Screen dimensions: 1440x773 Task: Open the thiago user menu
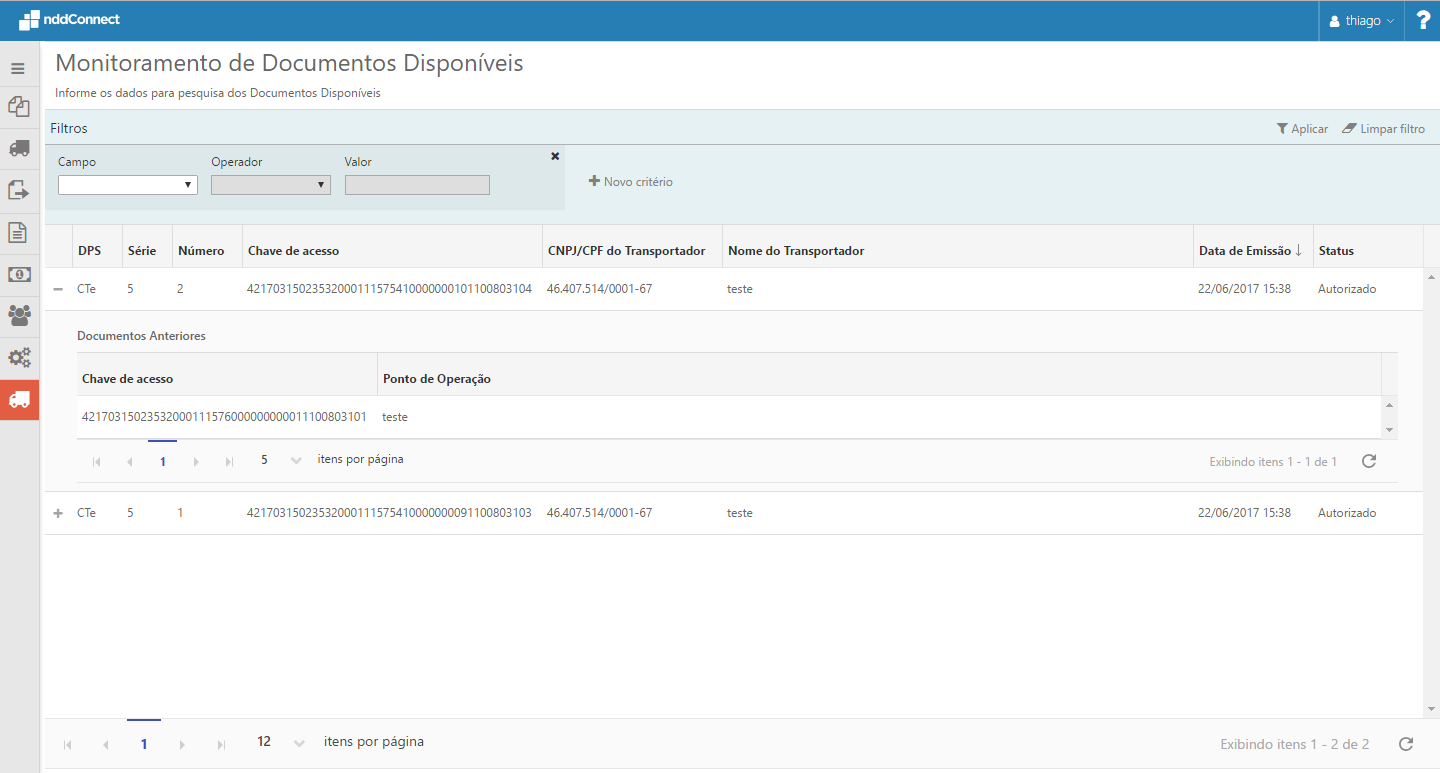tap(1361, 21)
